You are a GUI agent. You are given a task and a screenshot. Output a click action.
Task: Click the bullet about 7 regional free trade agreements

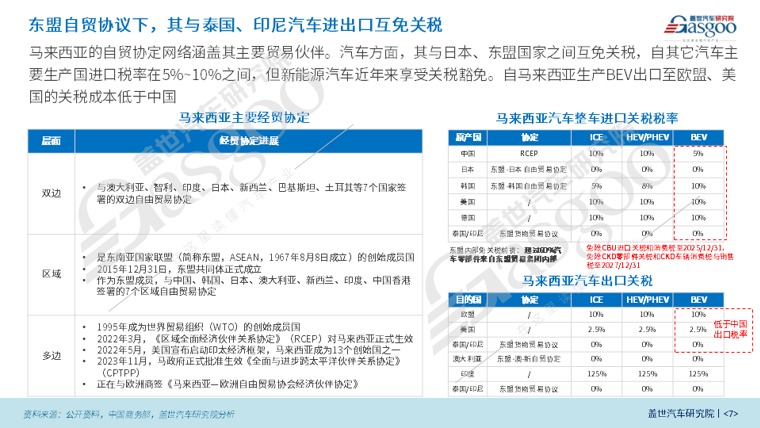click(x=253, y=286)
